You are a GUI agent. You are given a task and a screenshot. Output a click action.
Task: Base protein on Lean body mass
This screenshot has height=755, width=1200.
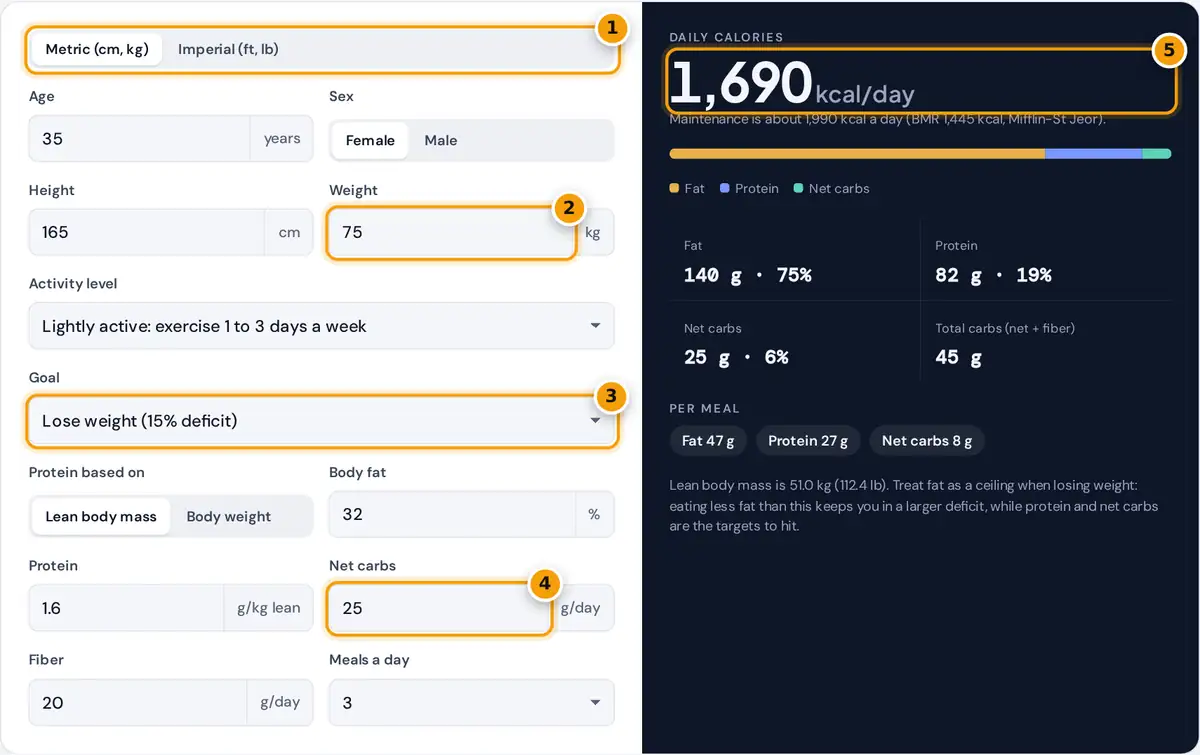click(101, 517)
